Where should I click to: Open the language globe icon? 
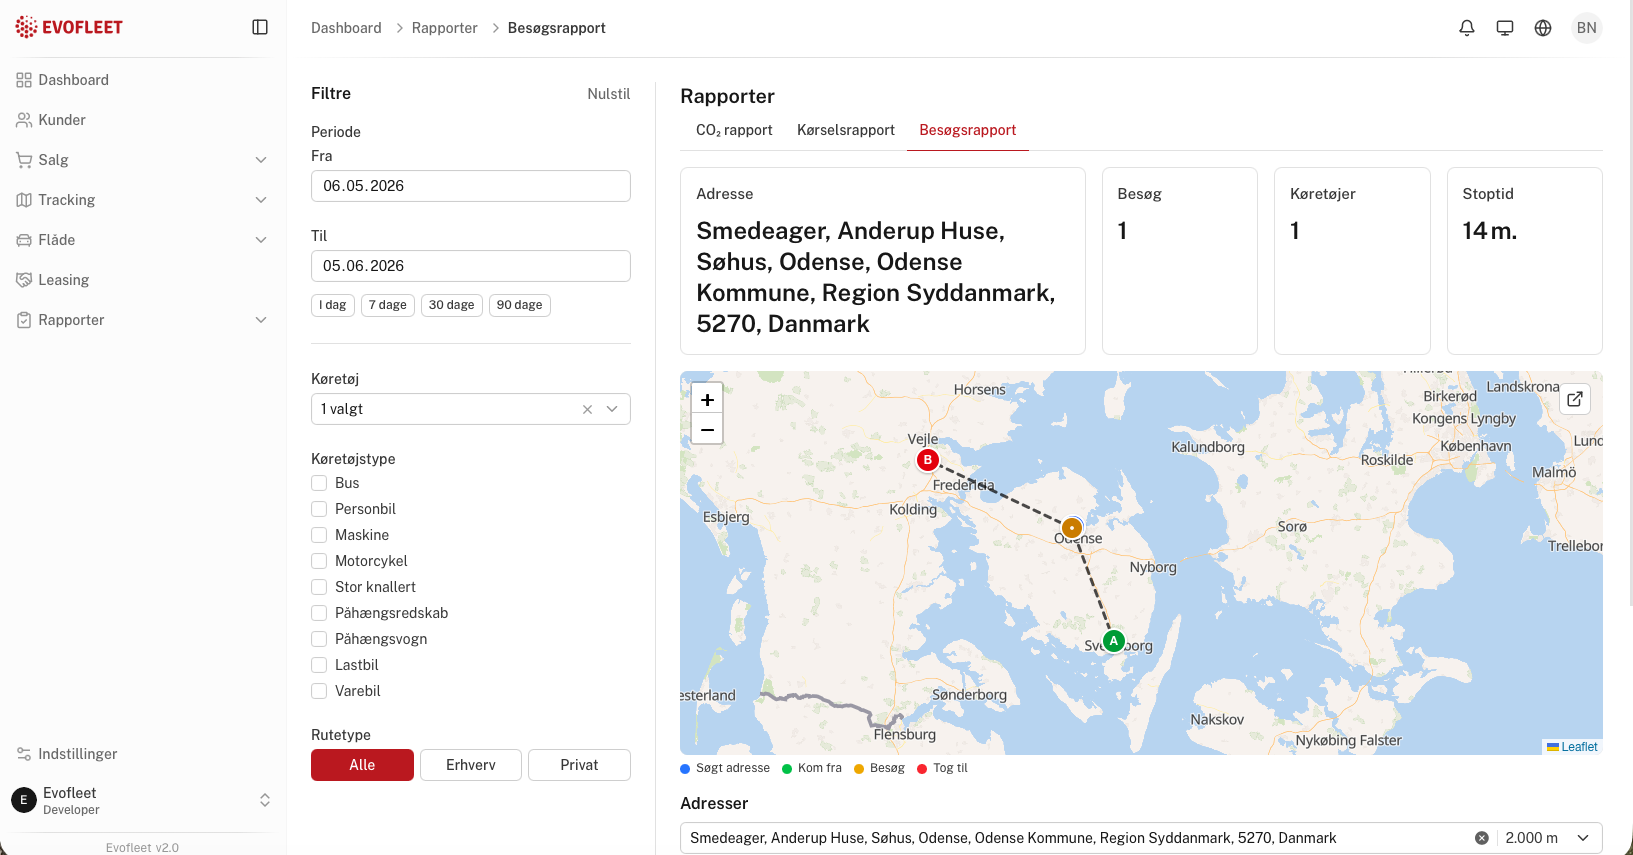[1543, 28]
